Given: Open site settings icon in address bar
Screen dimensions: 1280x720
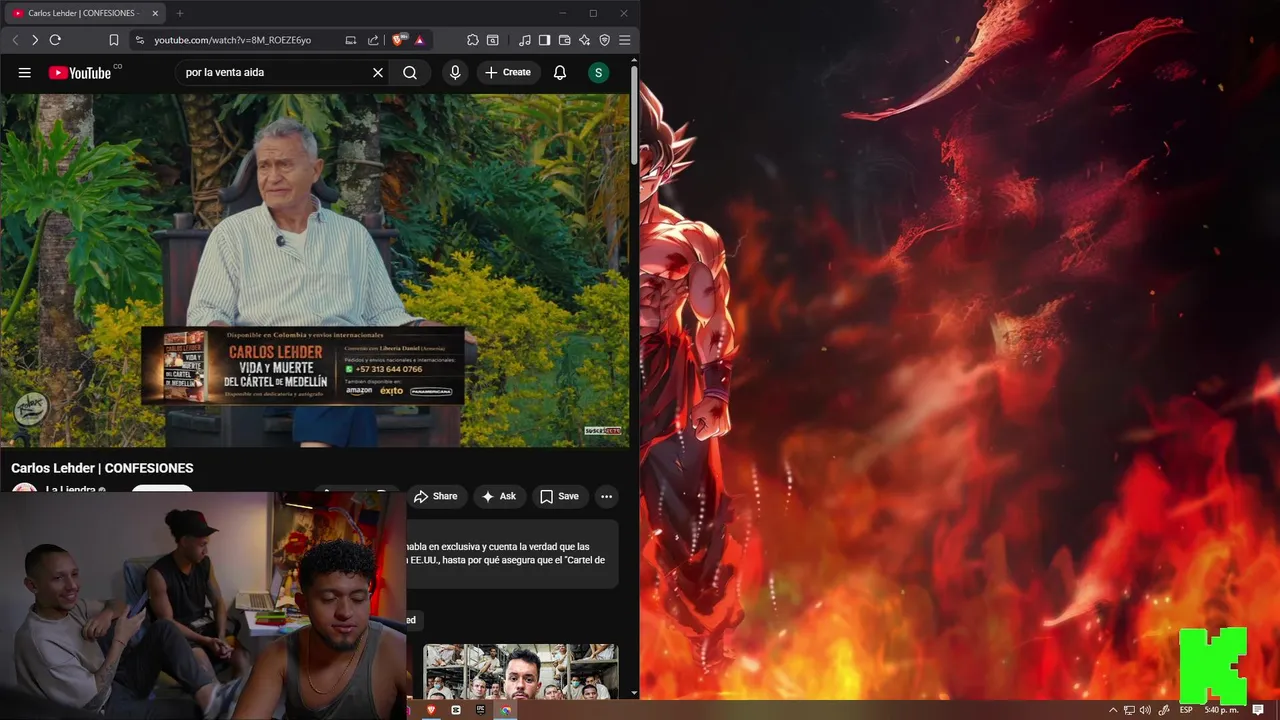Looking at the screenshot, I should 140,40.
